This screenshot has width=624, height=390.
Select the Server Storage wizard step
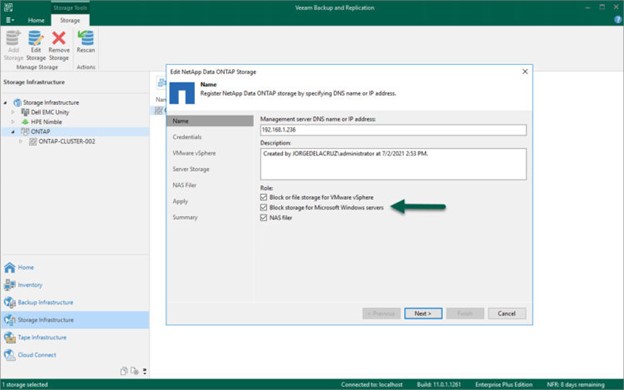pos(191,169)
